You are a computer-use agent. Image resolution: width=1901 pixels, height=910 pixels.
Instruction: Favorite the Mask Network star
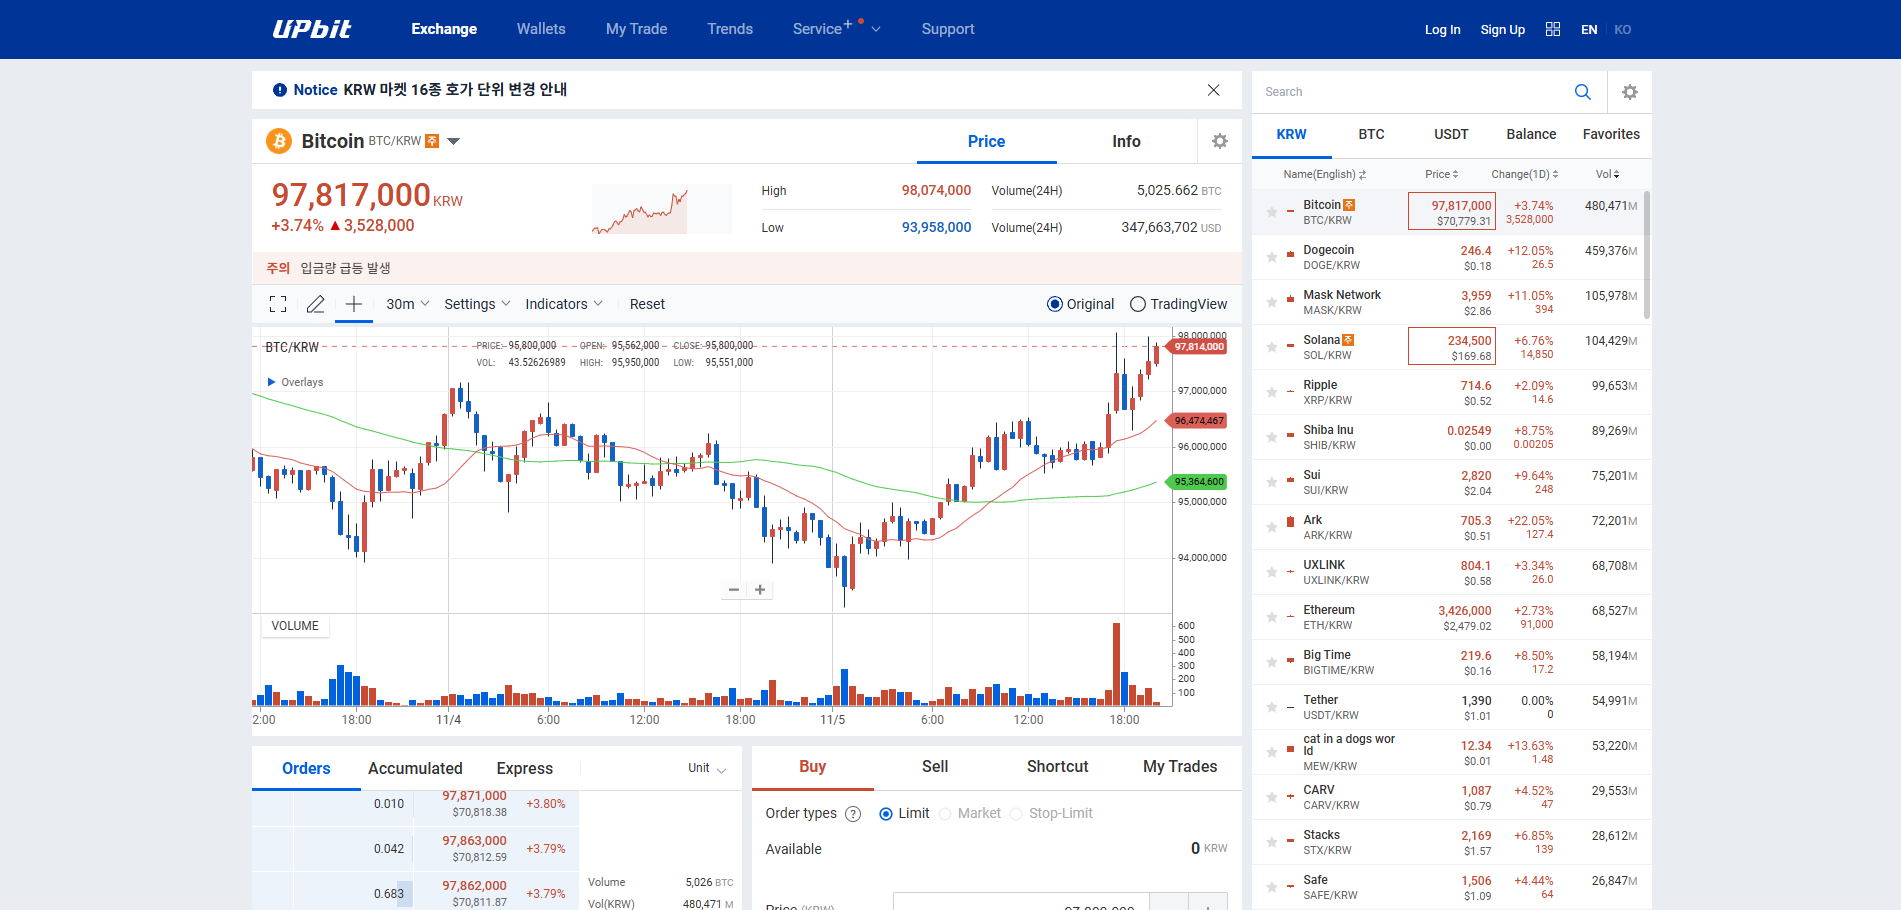coord(1272,302)
